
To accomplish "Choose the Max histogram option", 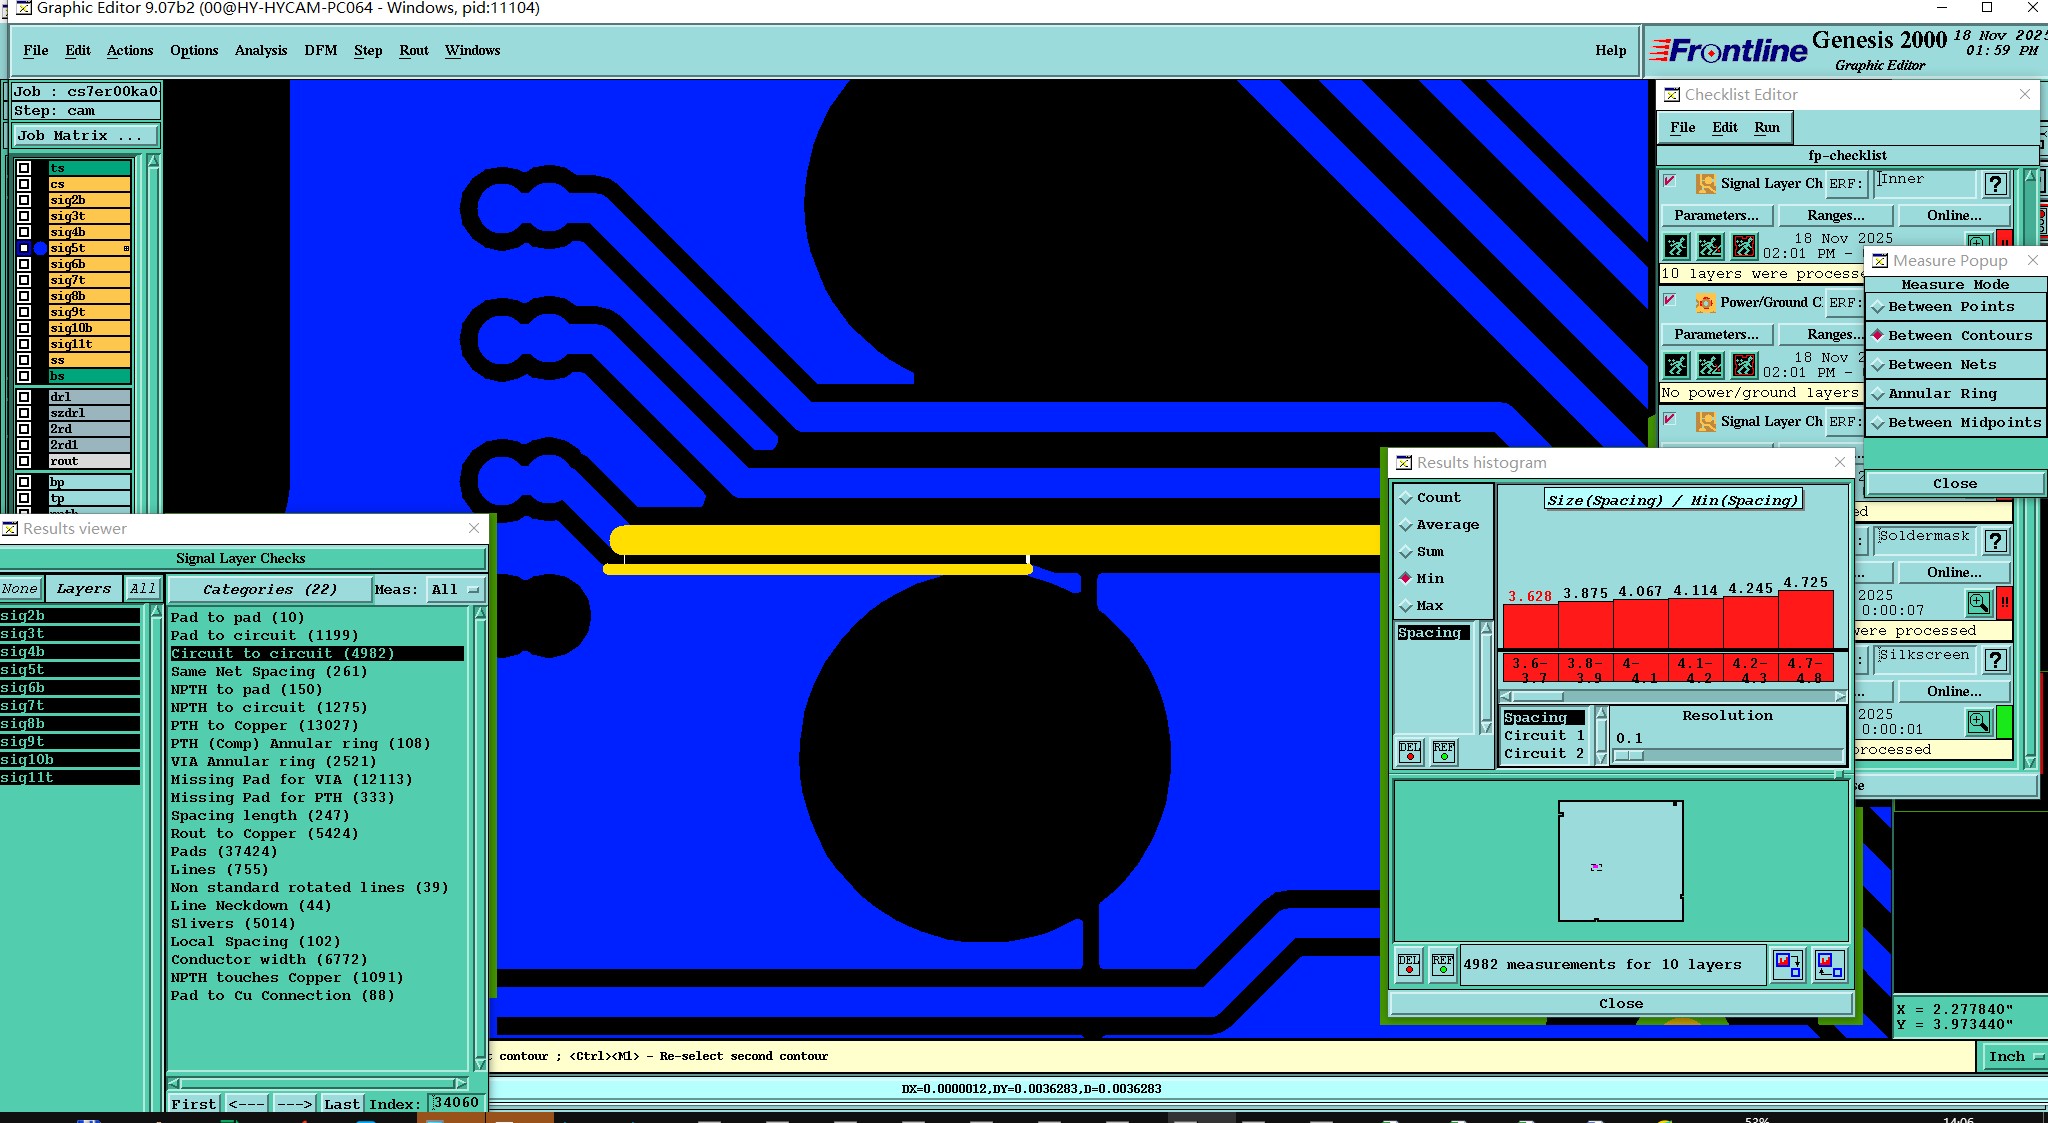I will pyautogui.click(x=1429, y=606).
